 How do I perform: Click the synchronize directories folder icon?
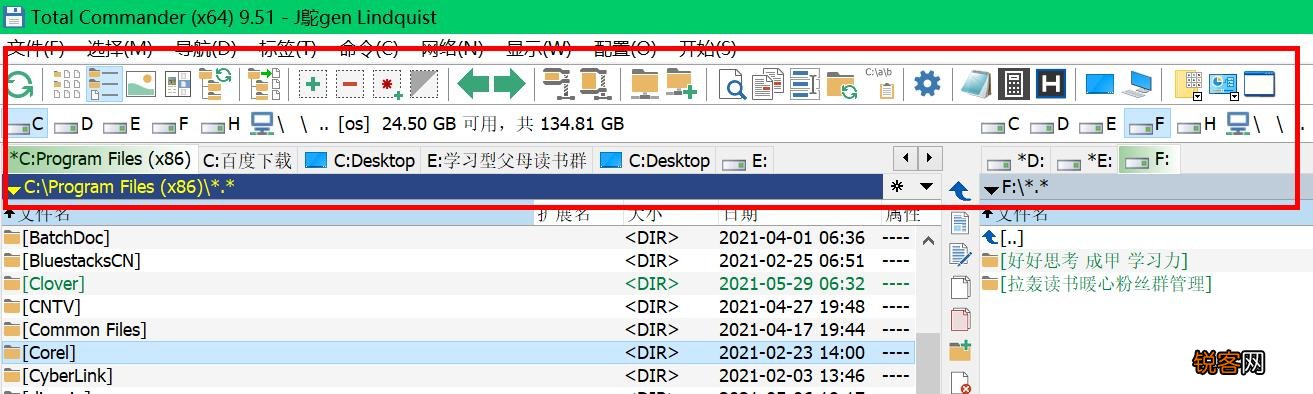click(842, 84)
